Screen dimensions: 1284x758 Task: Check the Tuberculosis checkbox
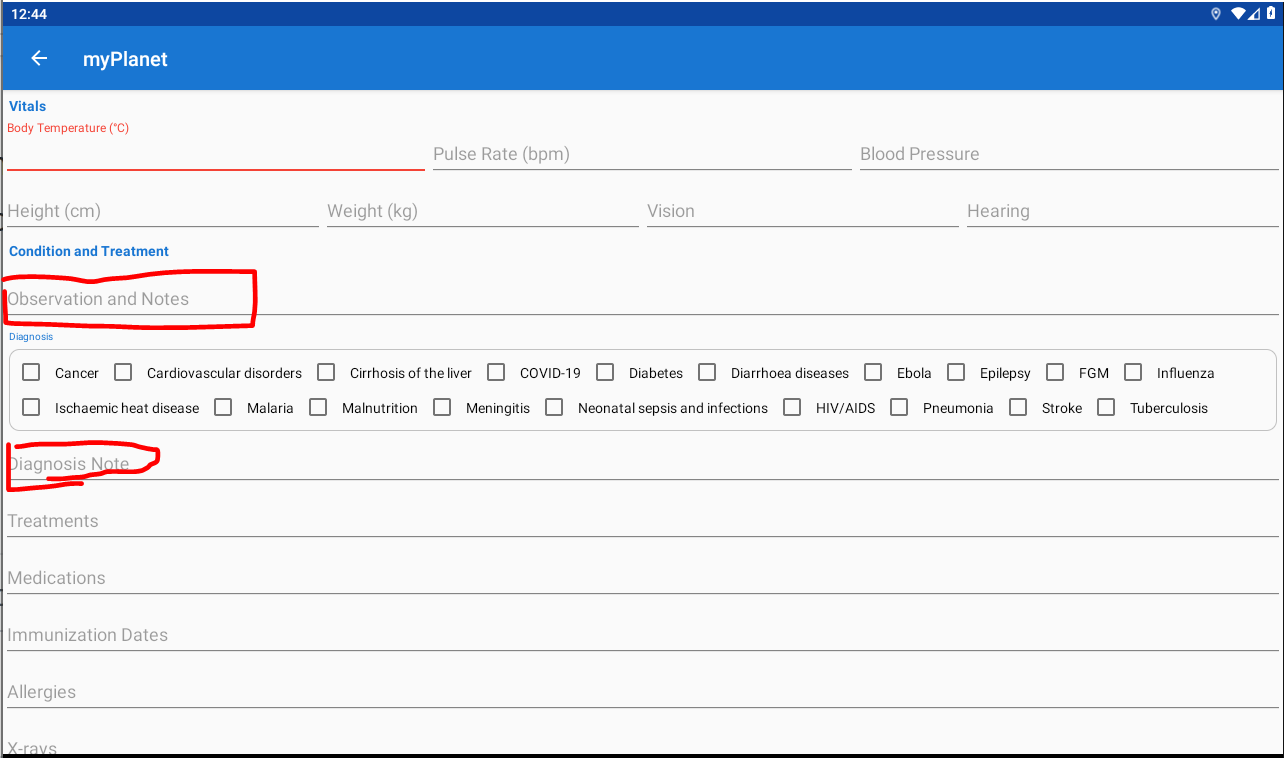[x=1106, y=407]
